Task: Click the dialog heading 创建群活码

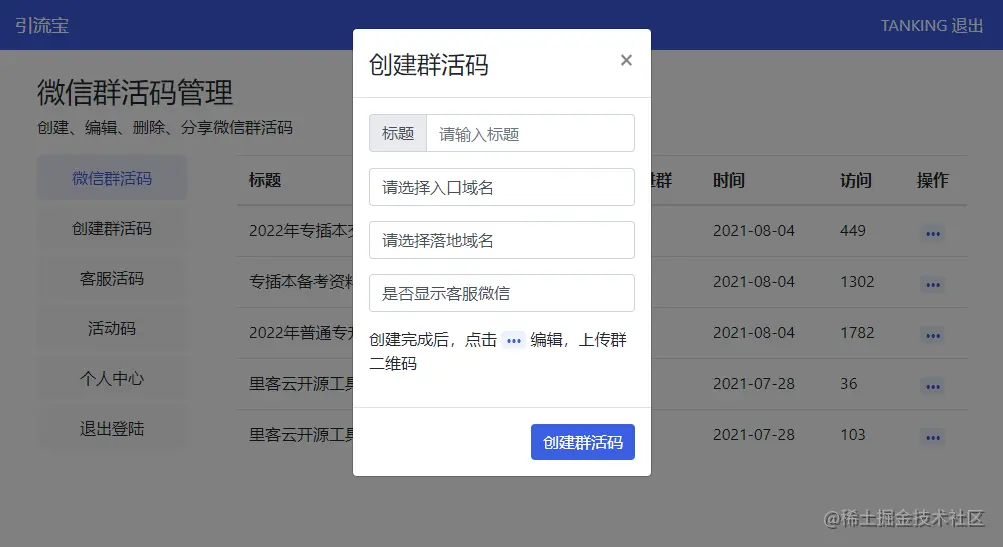Action: (429, 65)
